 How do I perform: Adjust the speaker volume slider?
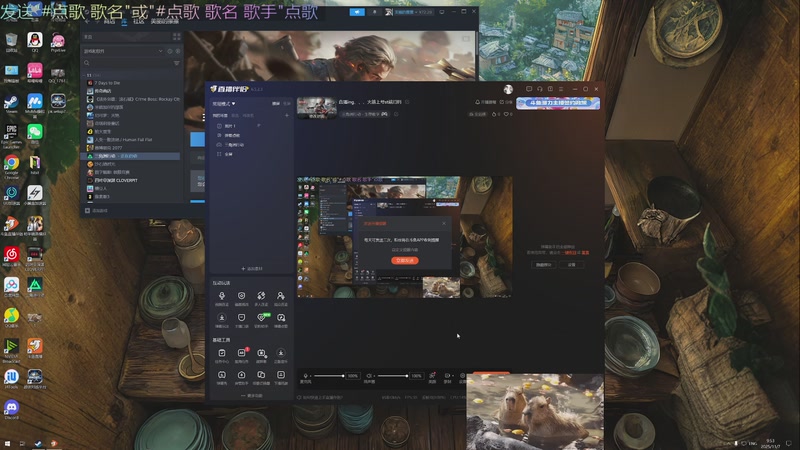point(393,376)
